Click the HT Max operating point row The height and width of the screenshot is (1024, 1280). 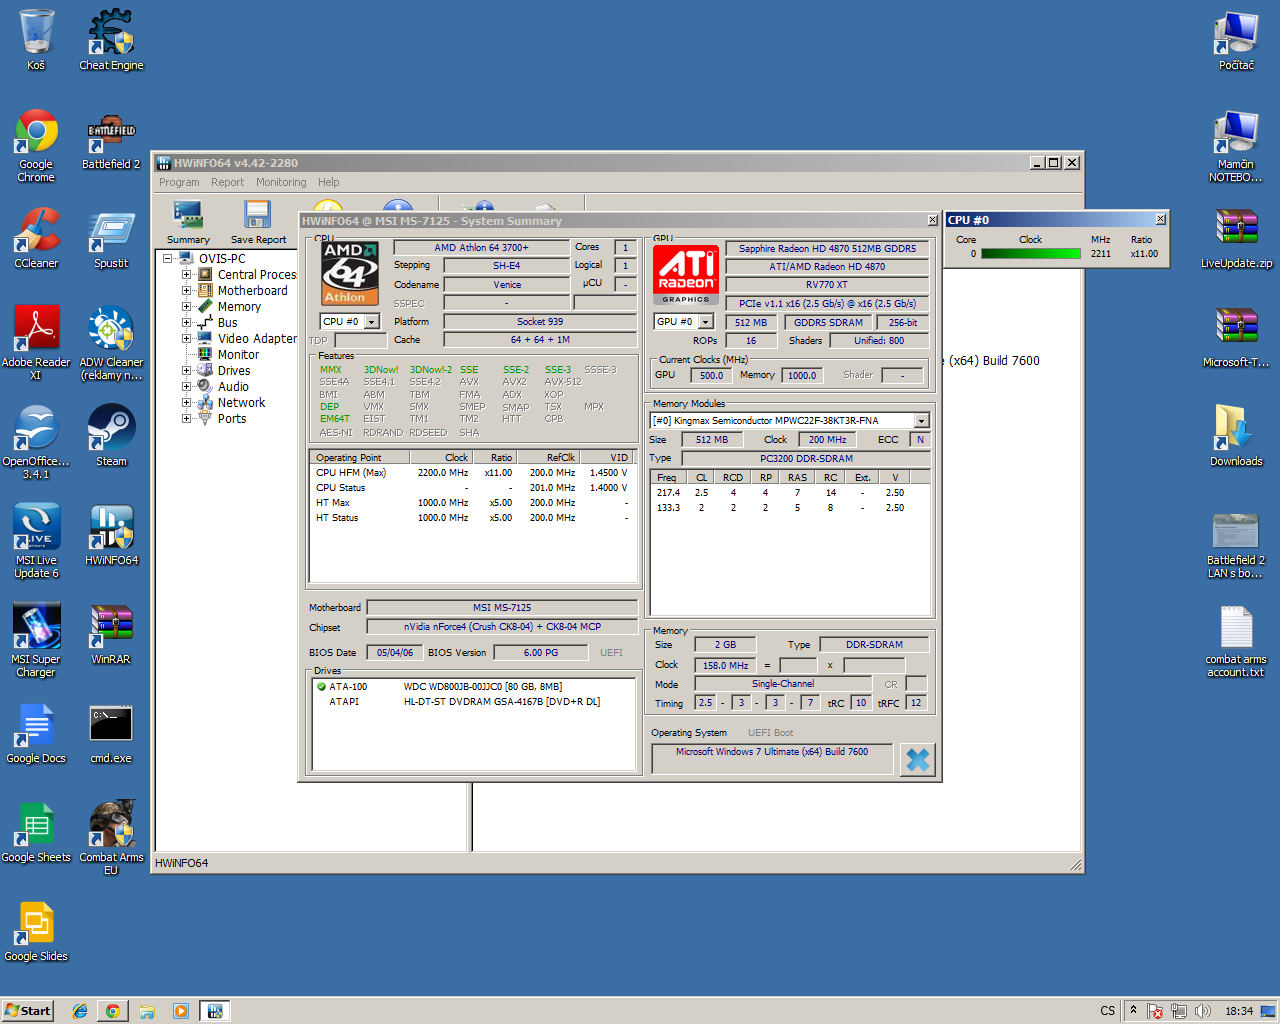pos(473,502)
